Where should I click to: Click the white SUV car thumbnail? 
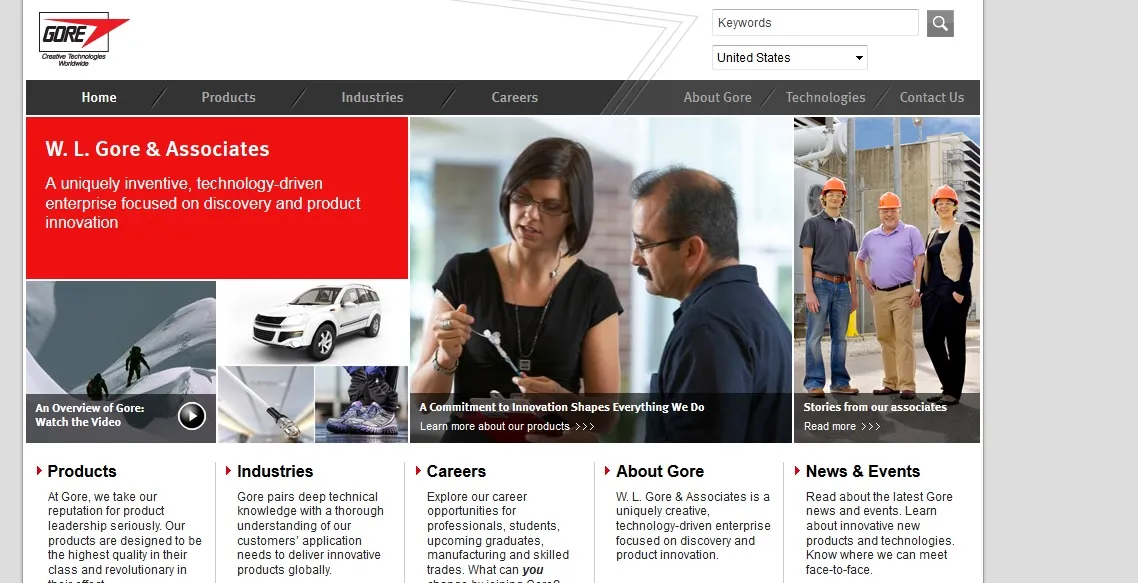[x=314, y=322]
